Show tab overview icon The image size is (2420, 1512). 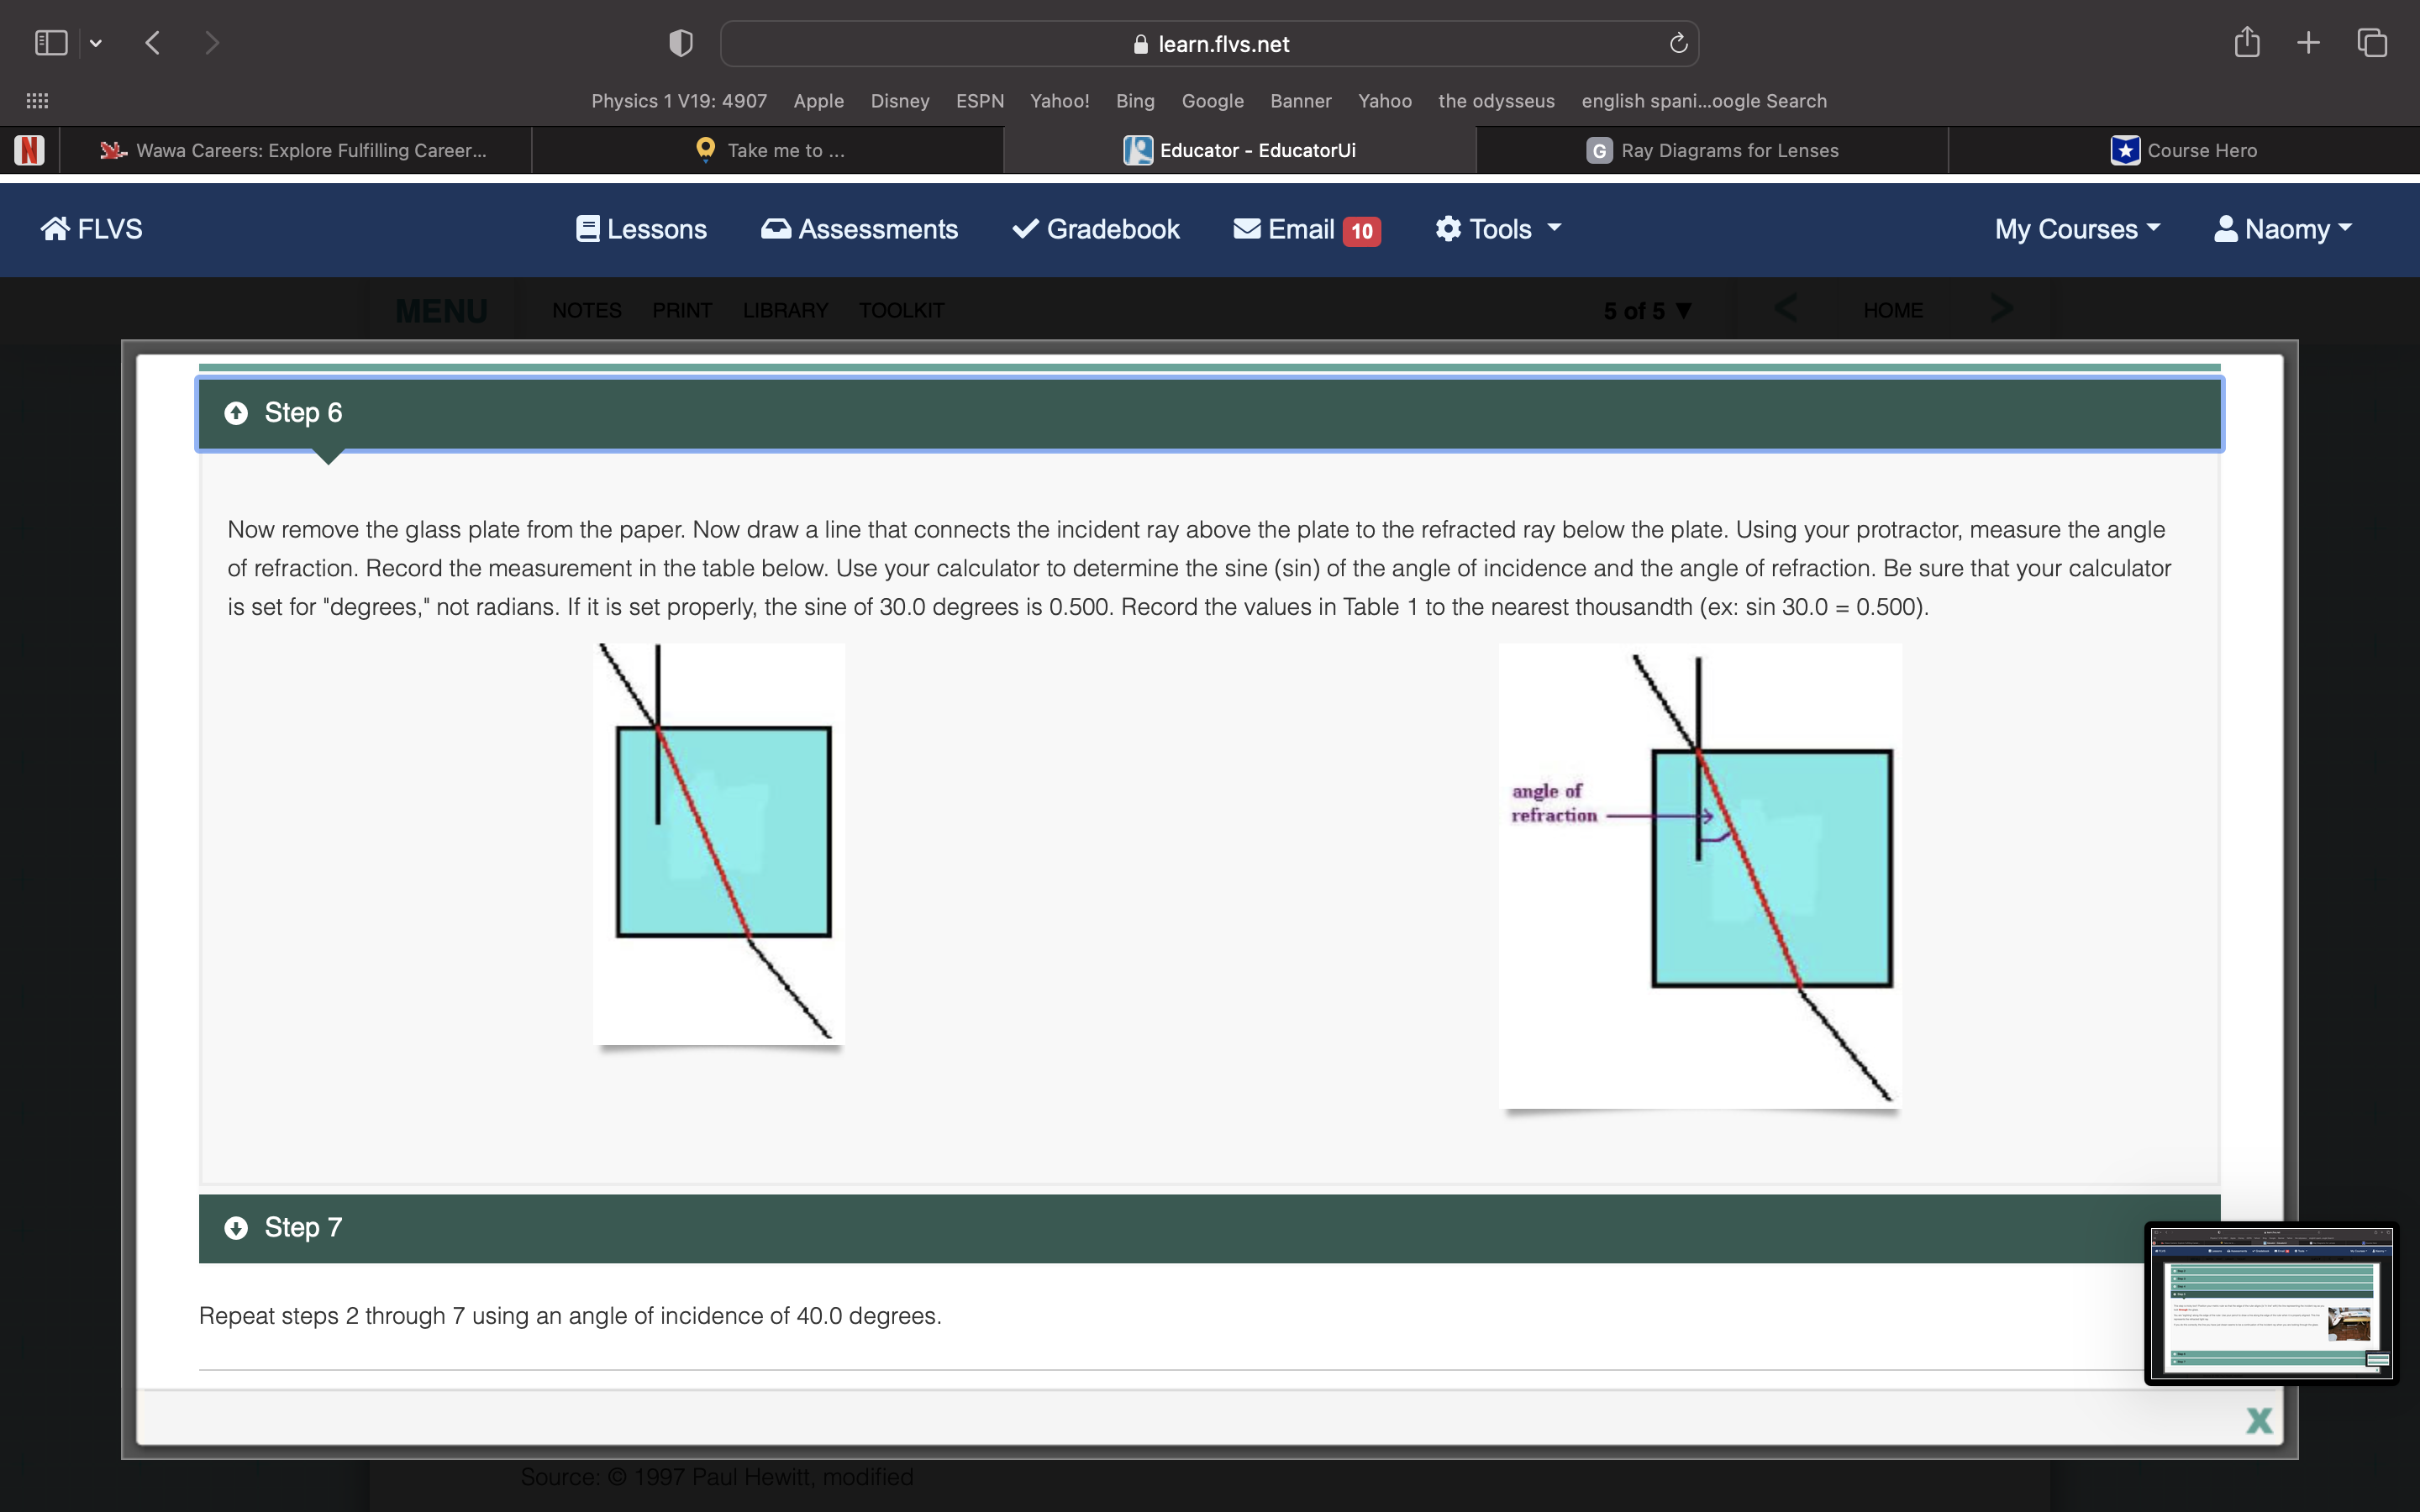coord(2372,43)
